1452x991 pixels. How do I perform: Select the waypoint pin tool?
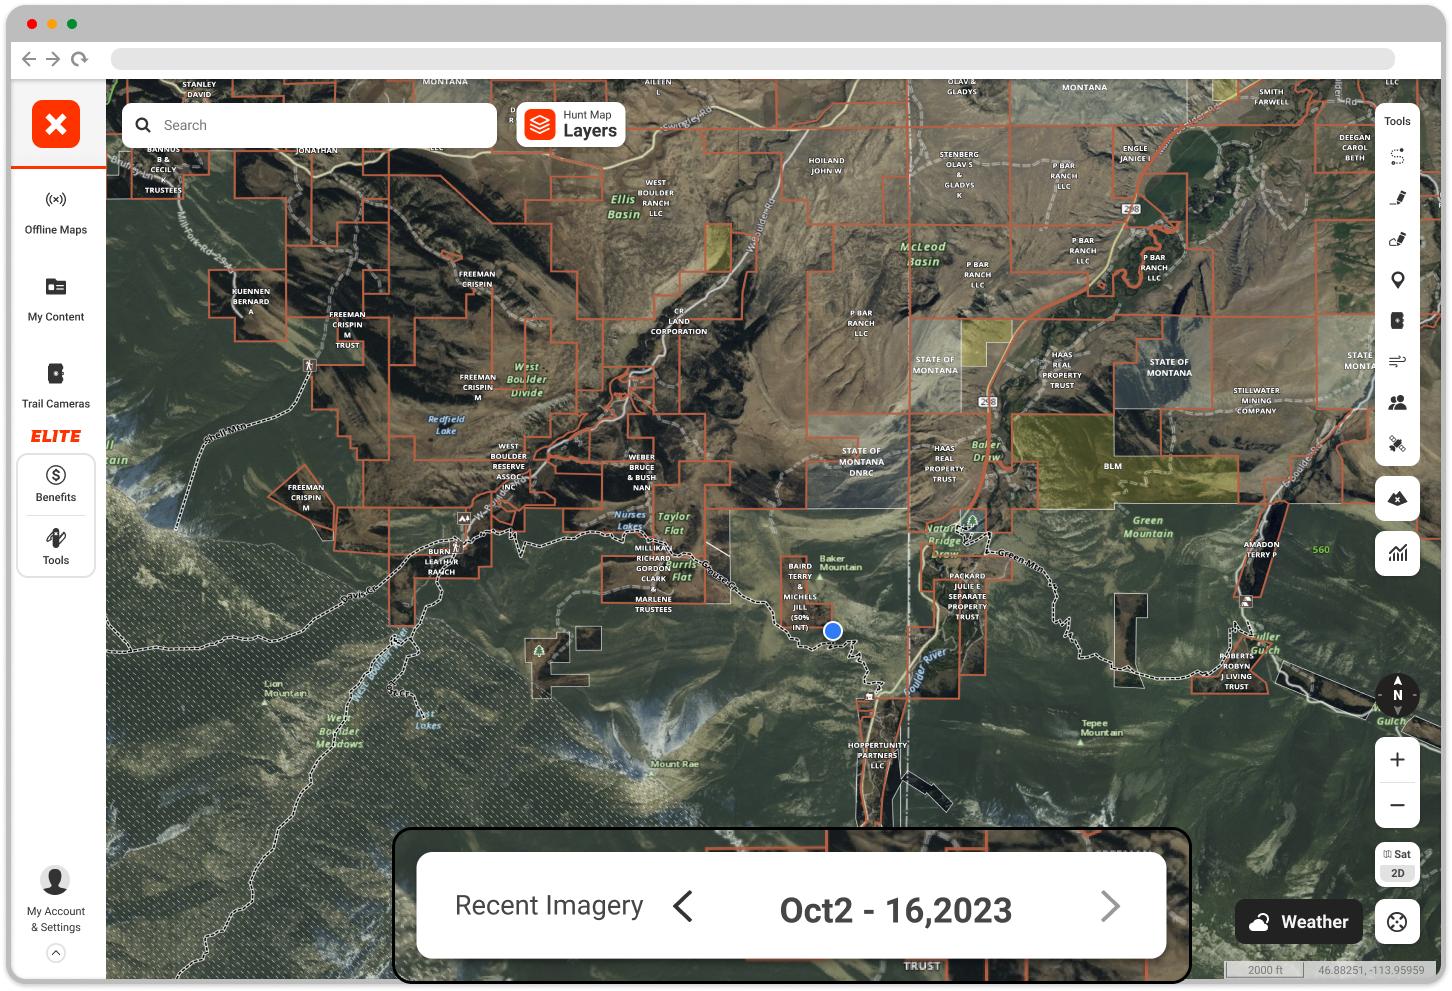1397,280
